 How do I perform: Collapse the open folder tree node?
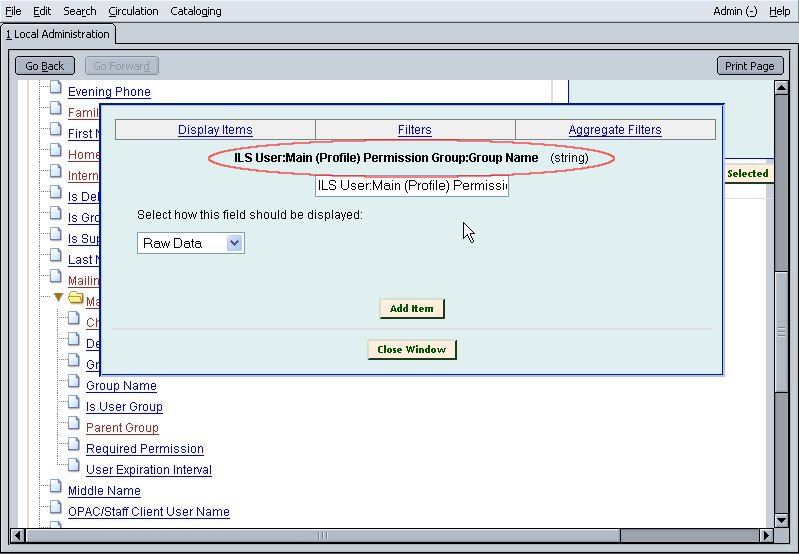(x=58, y=298)
